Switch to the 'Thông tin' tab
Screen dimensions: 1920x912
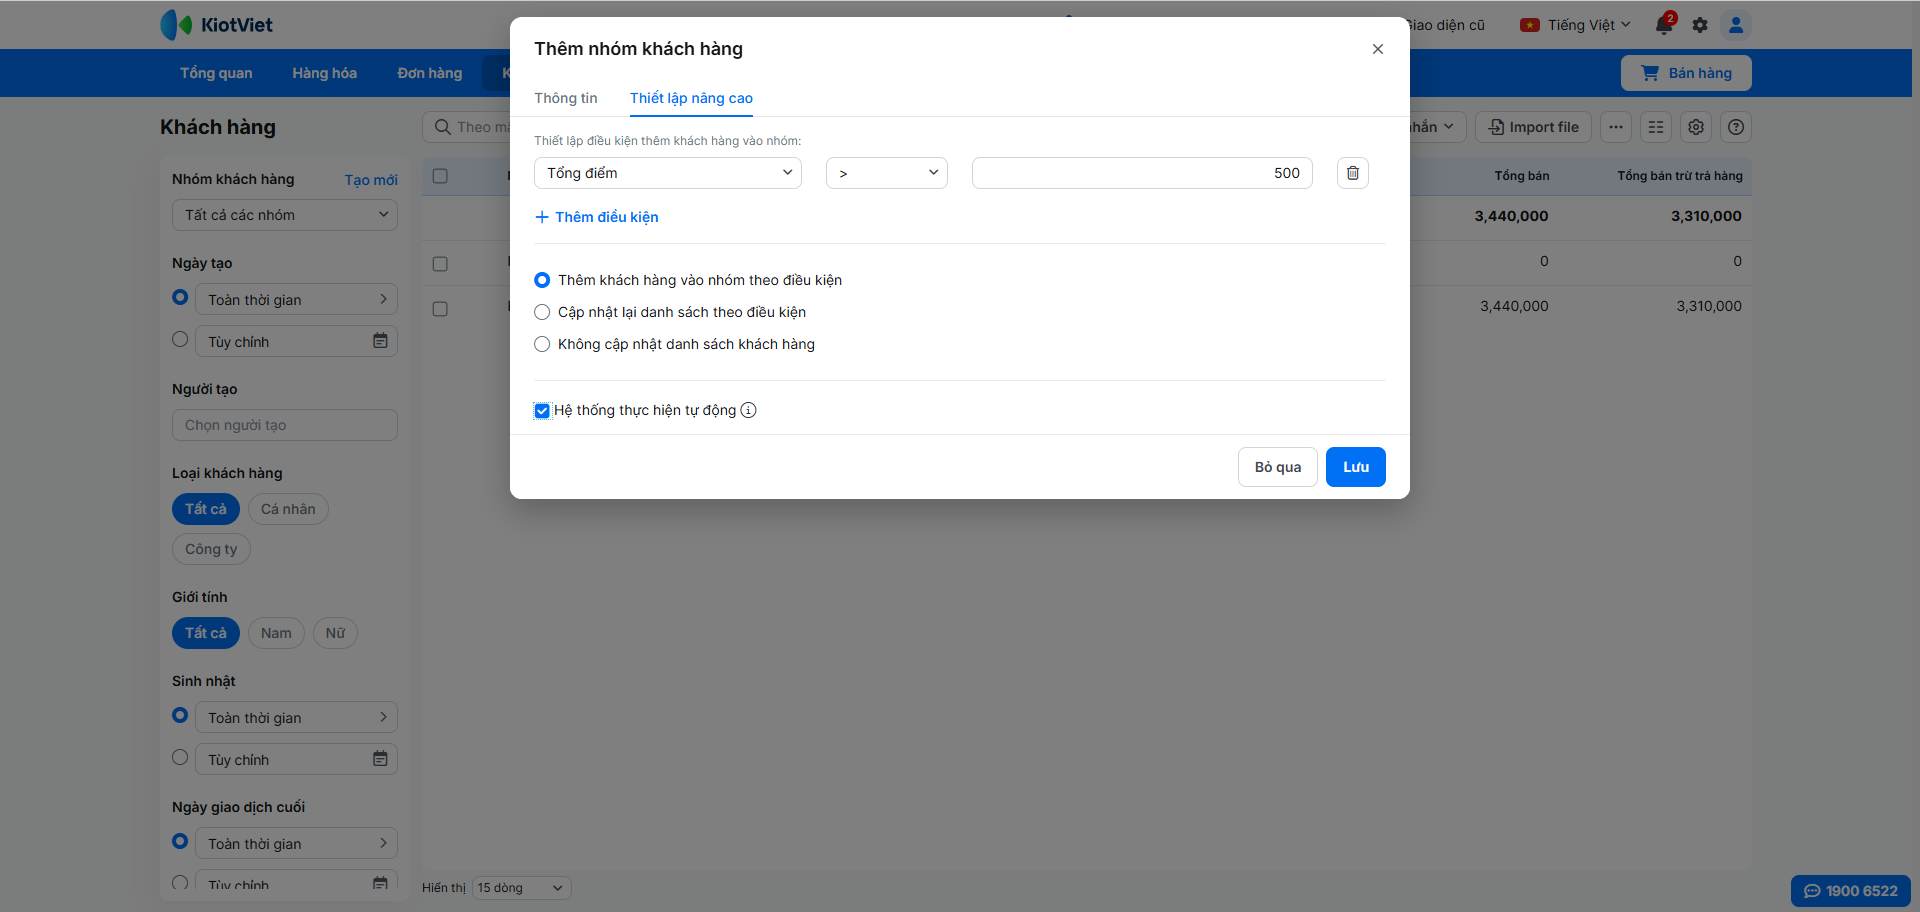click(566, 98)
